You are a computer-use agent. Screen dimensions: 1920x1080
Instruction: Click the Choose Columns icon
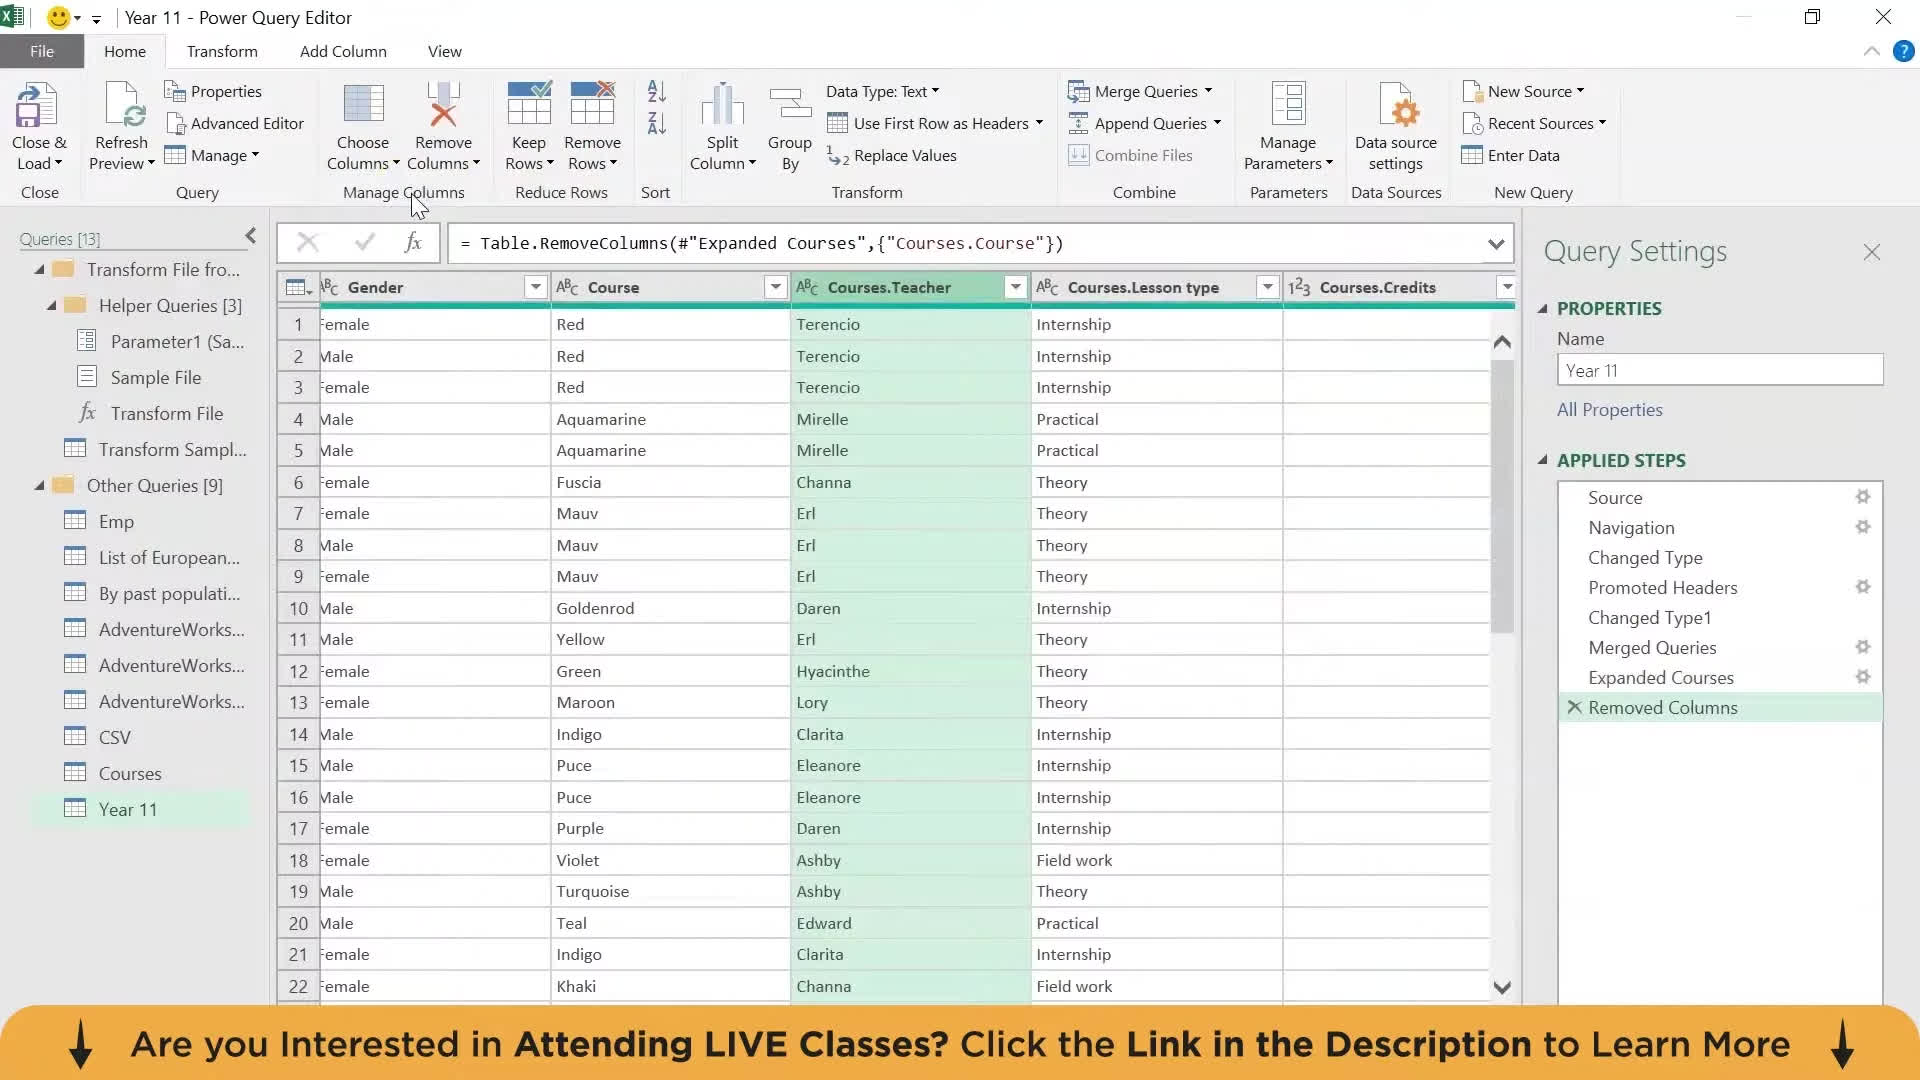click(362, 105)
